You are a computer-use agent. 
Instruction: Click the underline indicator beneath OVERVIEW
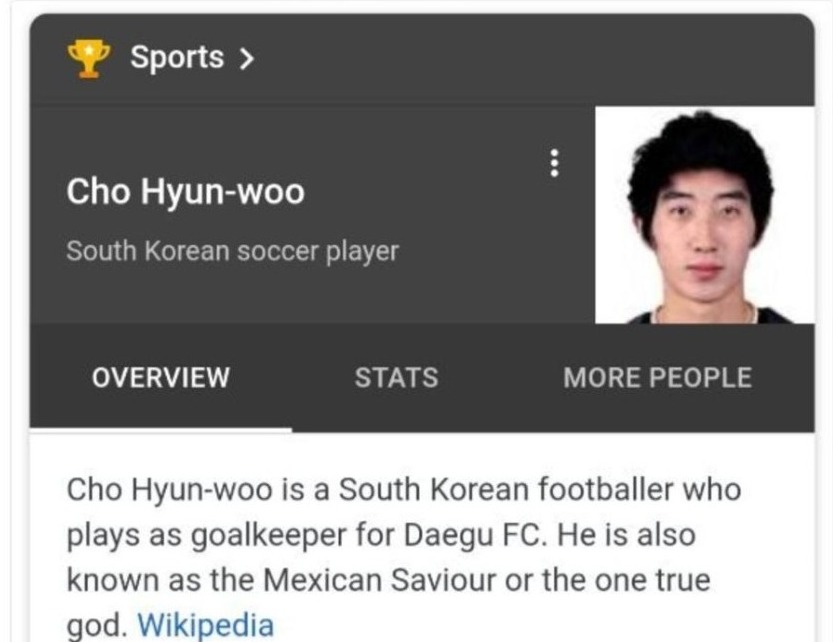pos(160,429)
